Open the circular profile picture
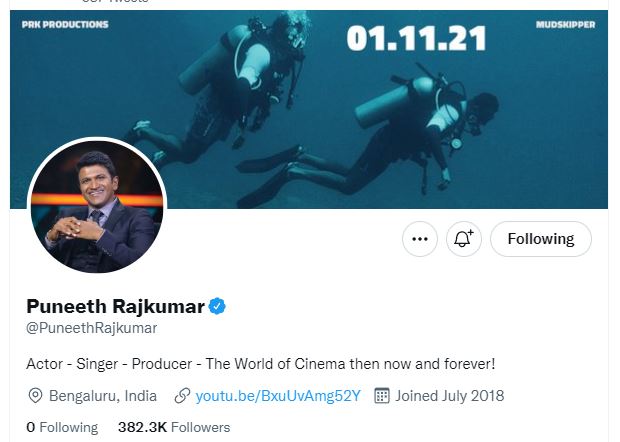This screenshot has height=442, width=620. (96, 205)
